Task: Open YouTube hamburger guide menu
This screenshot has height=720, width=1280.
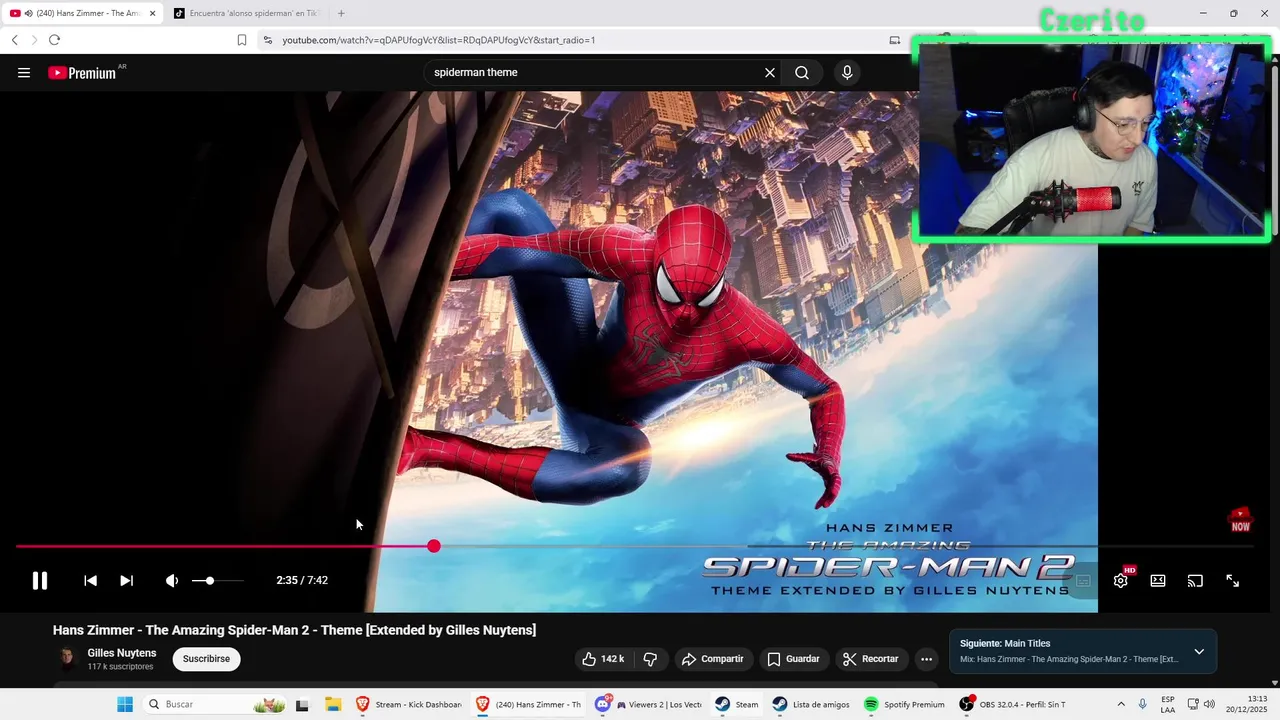Action: (24, 73)
